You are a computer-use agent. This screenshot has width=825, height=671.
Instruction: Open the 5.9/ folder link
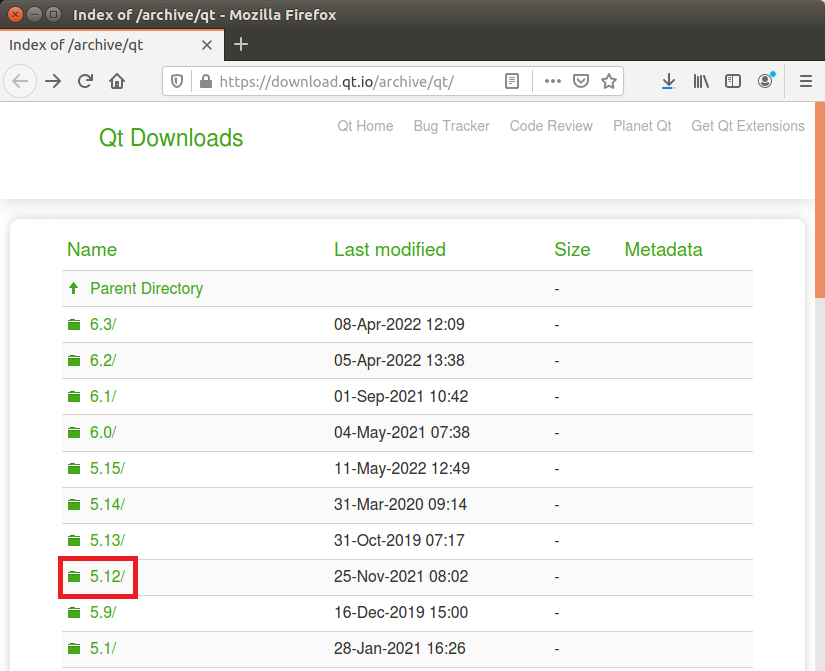(x=103, y=613)
